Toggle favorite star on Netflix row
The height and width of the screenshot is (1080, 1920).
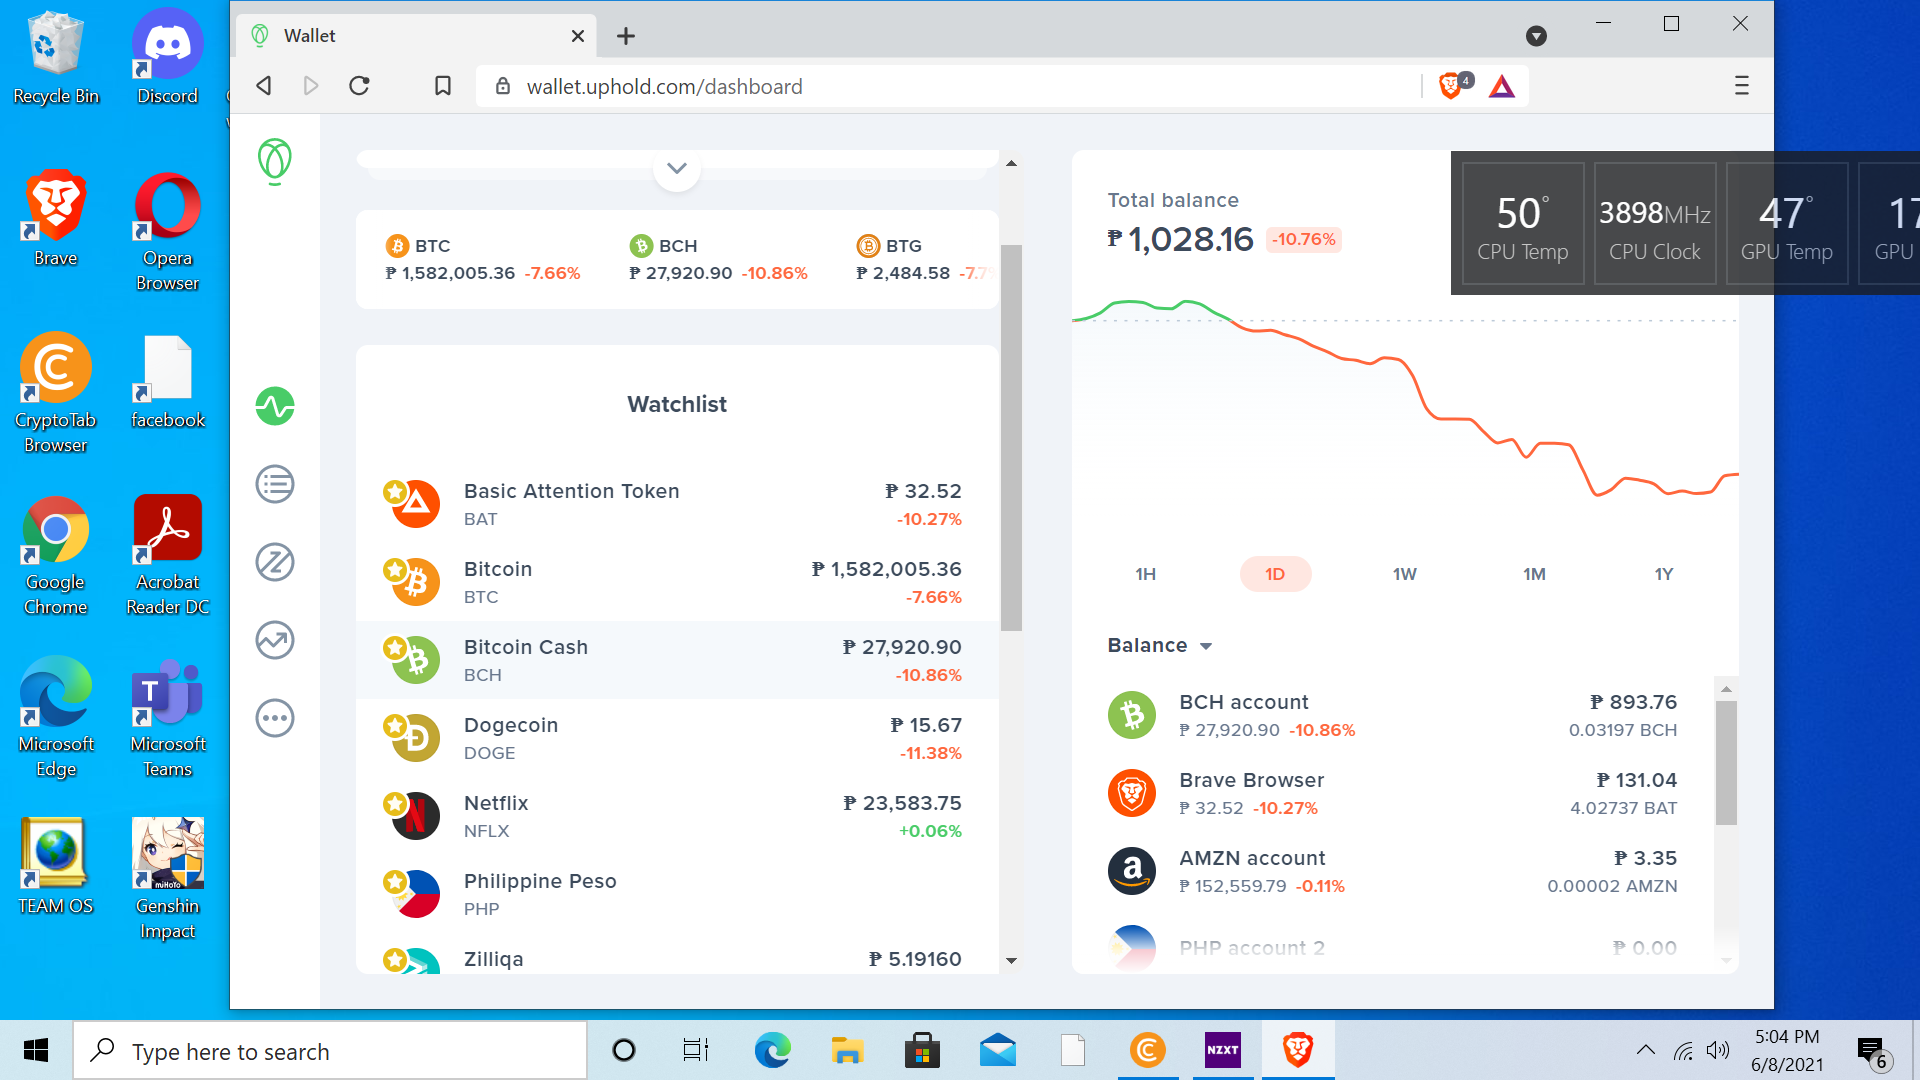click(x=395, y=803)
